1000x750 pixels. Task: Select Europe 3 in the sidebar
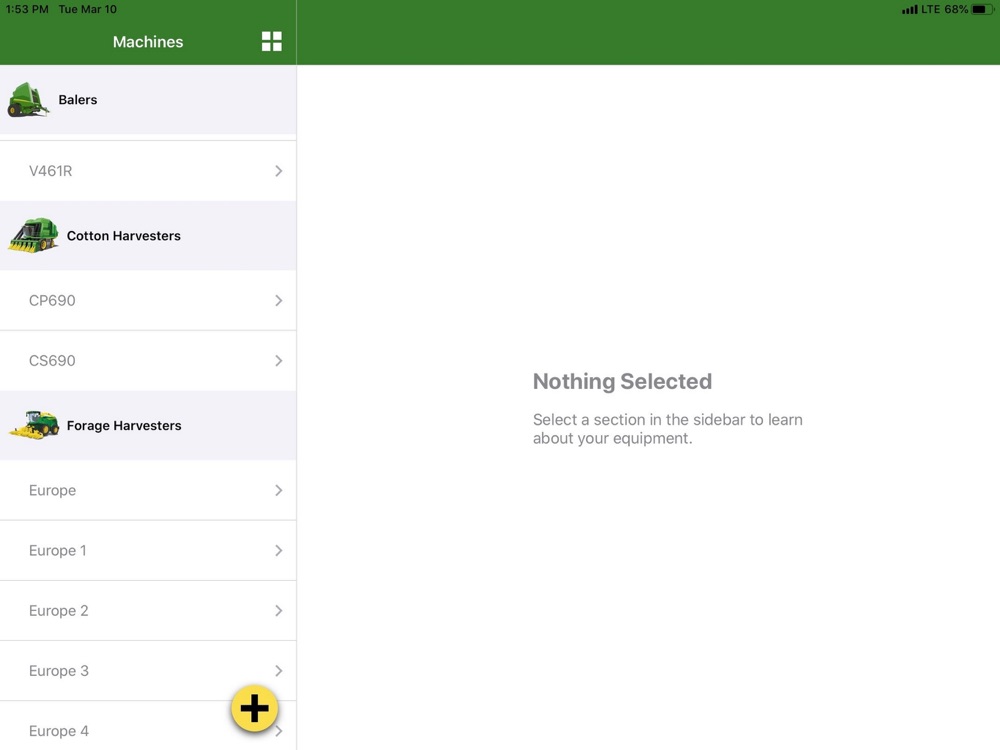tap(59, 670)
